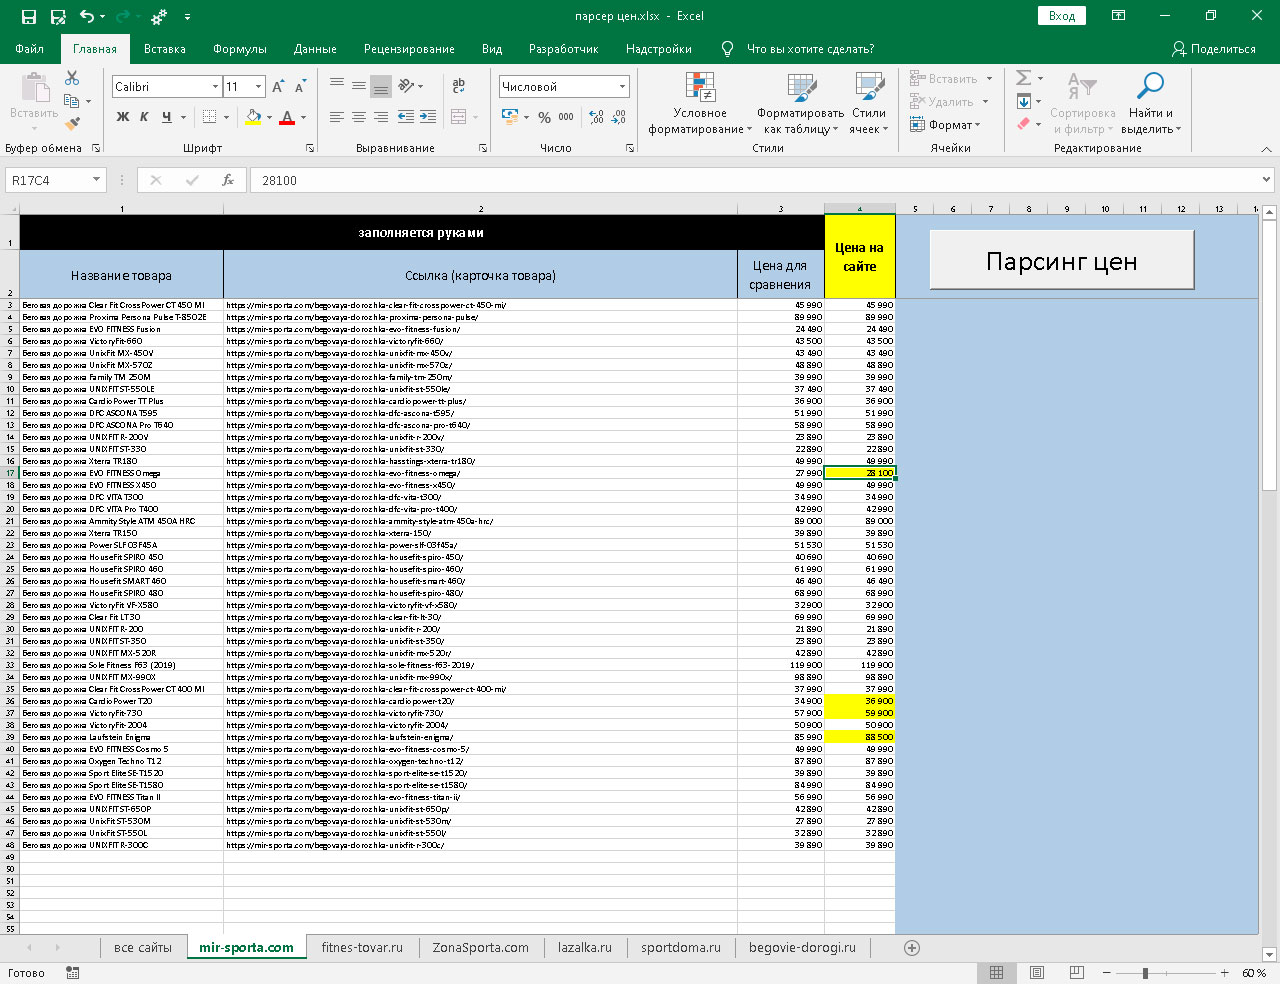Click the AutoSum sigma icon

(x=1024, y=78)
